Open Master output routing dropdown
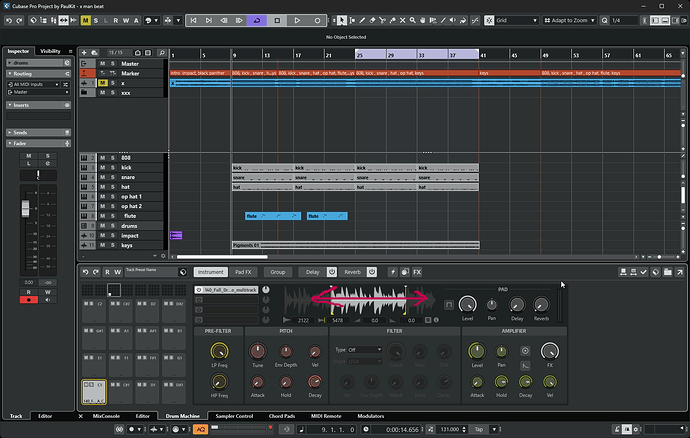The width and height of the screenshot is (690, 438). click(x=38, y=92)
